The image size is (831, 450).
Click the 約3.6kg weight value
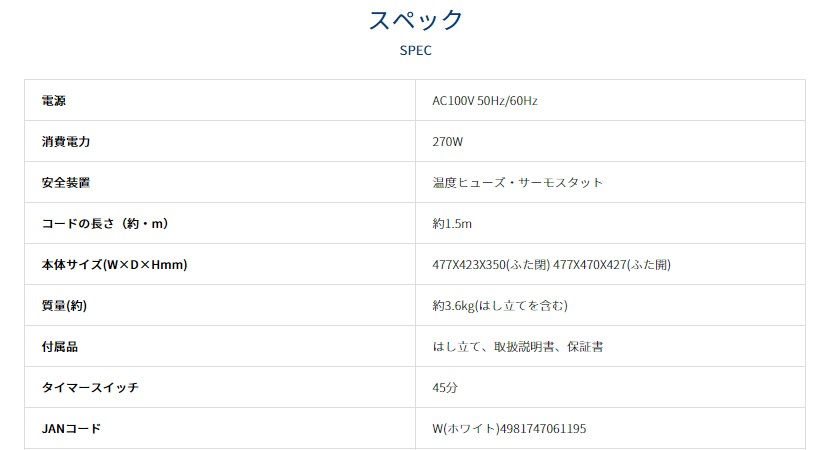point(500,305)
